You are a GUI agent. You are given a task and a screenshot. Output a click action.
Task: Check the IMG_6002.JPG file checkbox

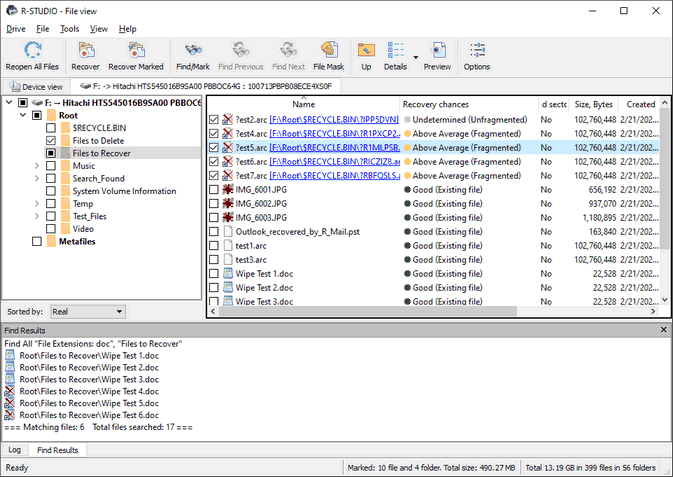coord(214,204)
